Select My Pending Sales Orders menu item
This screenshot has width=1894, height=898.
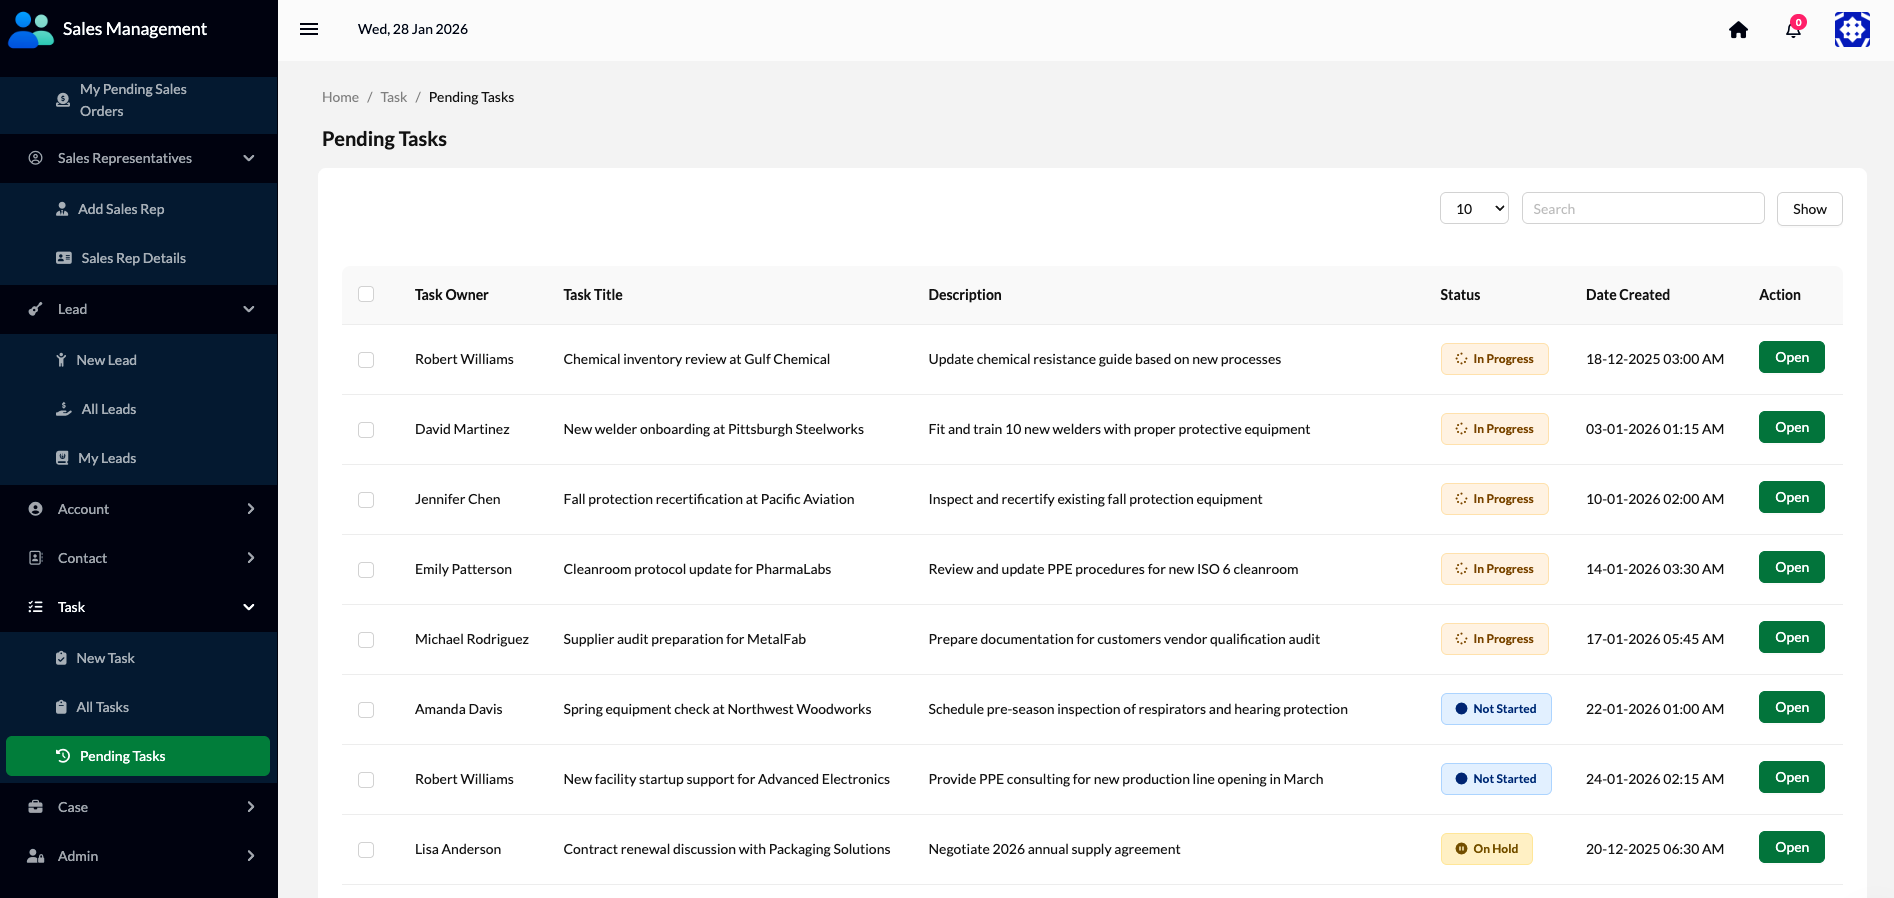[x=133, y=100]
